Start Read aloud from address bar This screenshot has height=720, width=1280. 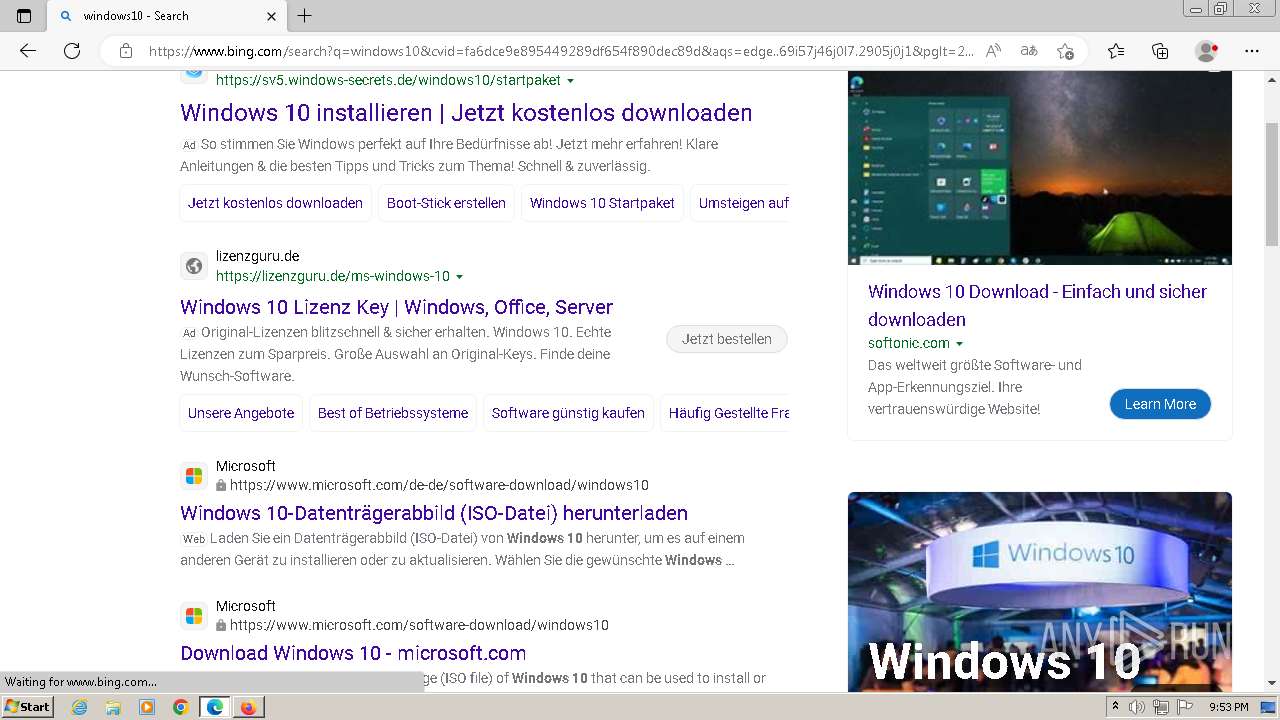click(x=993, y=51)
